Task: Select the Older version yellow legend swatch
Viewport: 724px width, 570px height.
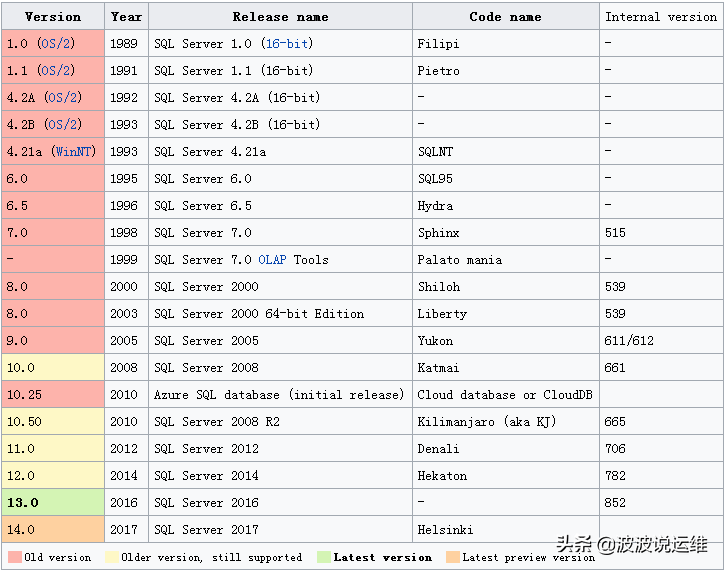Action: pos(112,557)
